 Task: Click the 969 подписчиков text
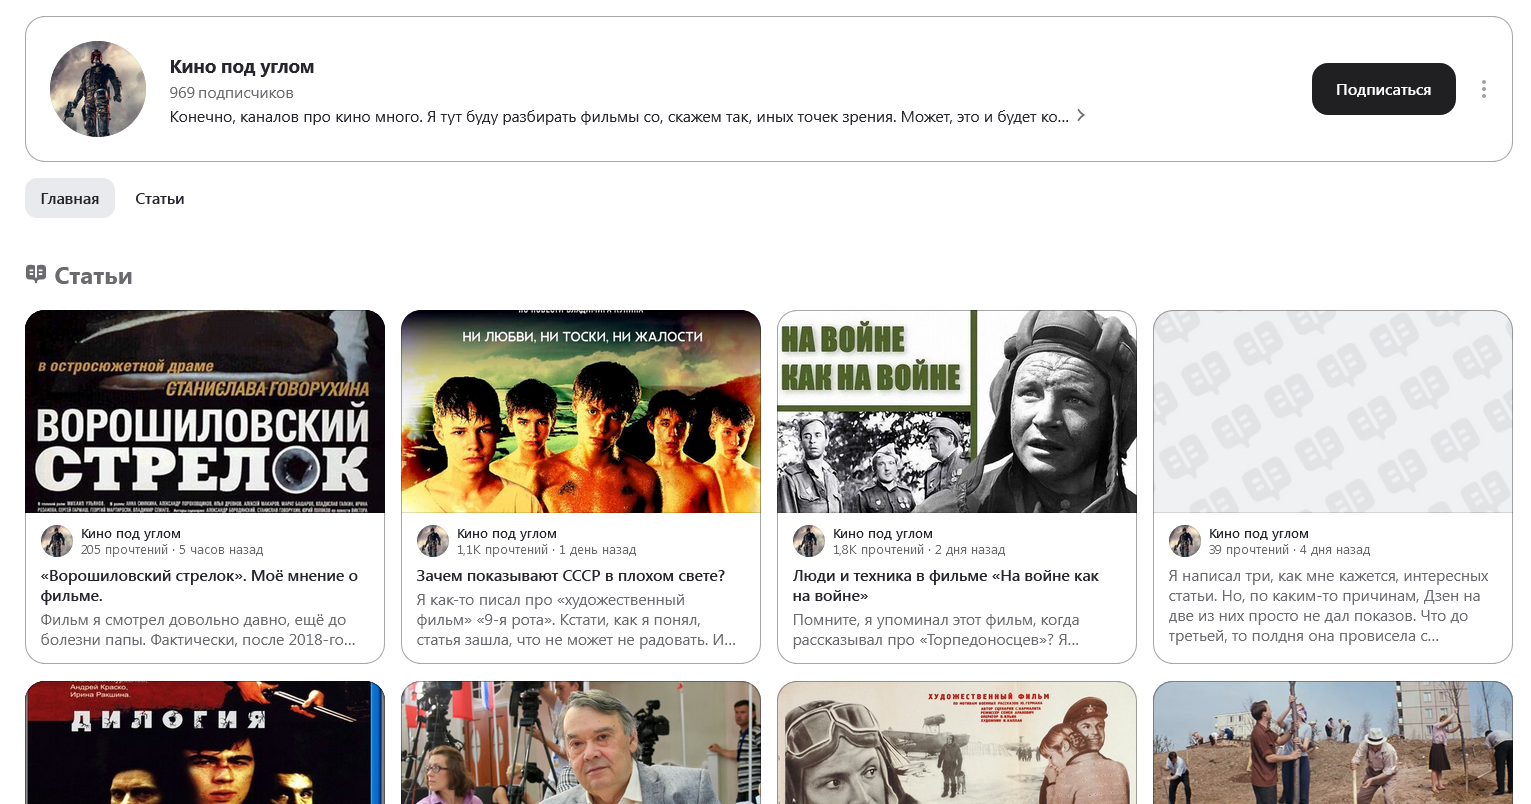(x=232, y=93)
